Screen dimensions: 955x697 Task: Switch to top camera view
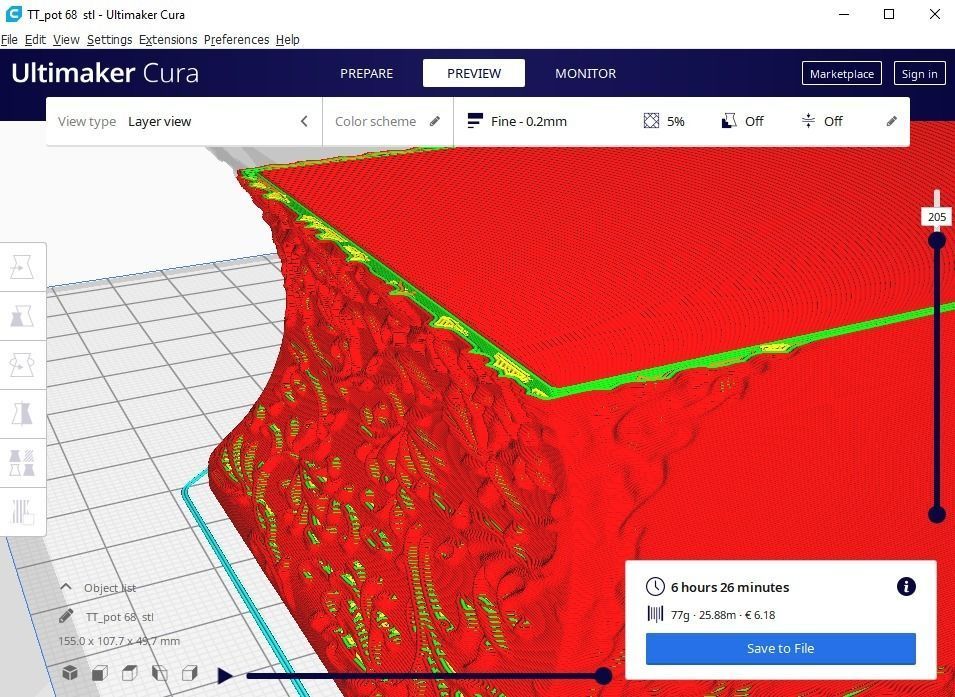coord(130,673)
